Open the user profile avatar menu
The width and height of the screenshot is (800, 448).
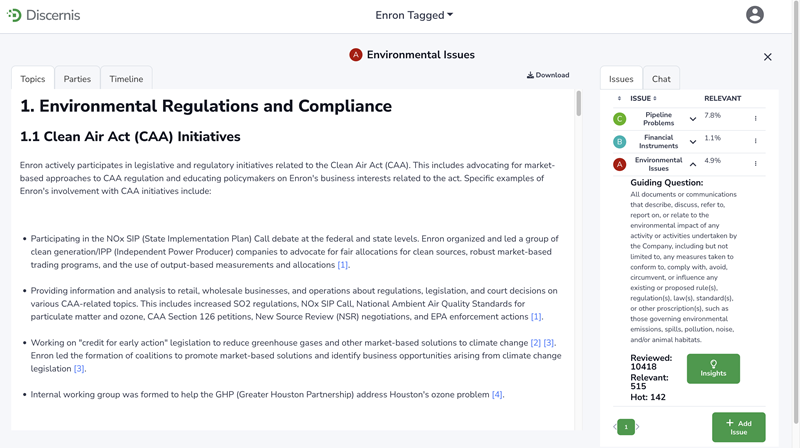tap(754, 15)
